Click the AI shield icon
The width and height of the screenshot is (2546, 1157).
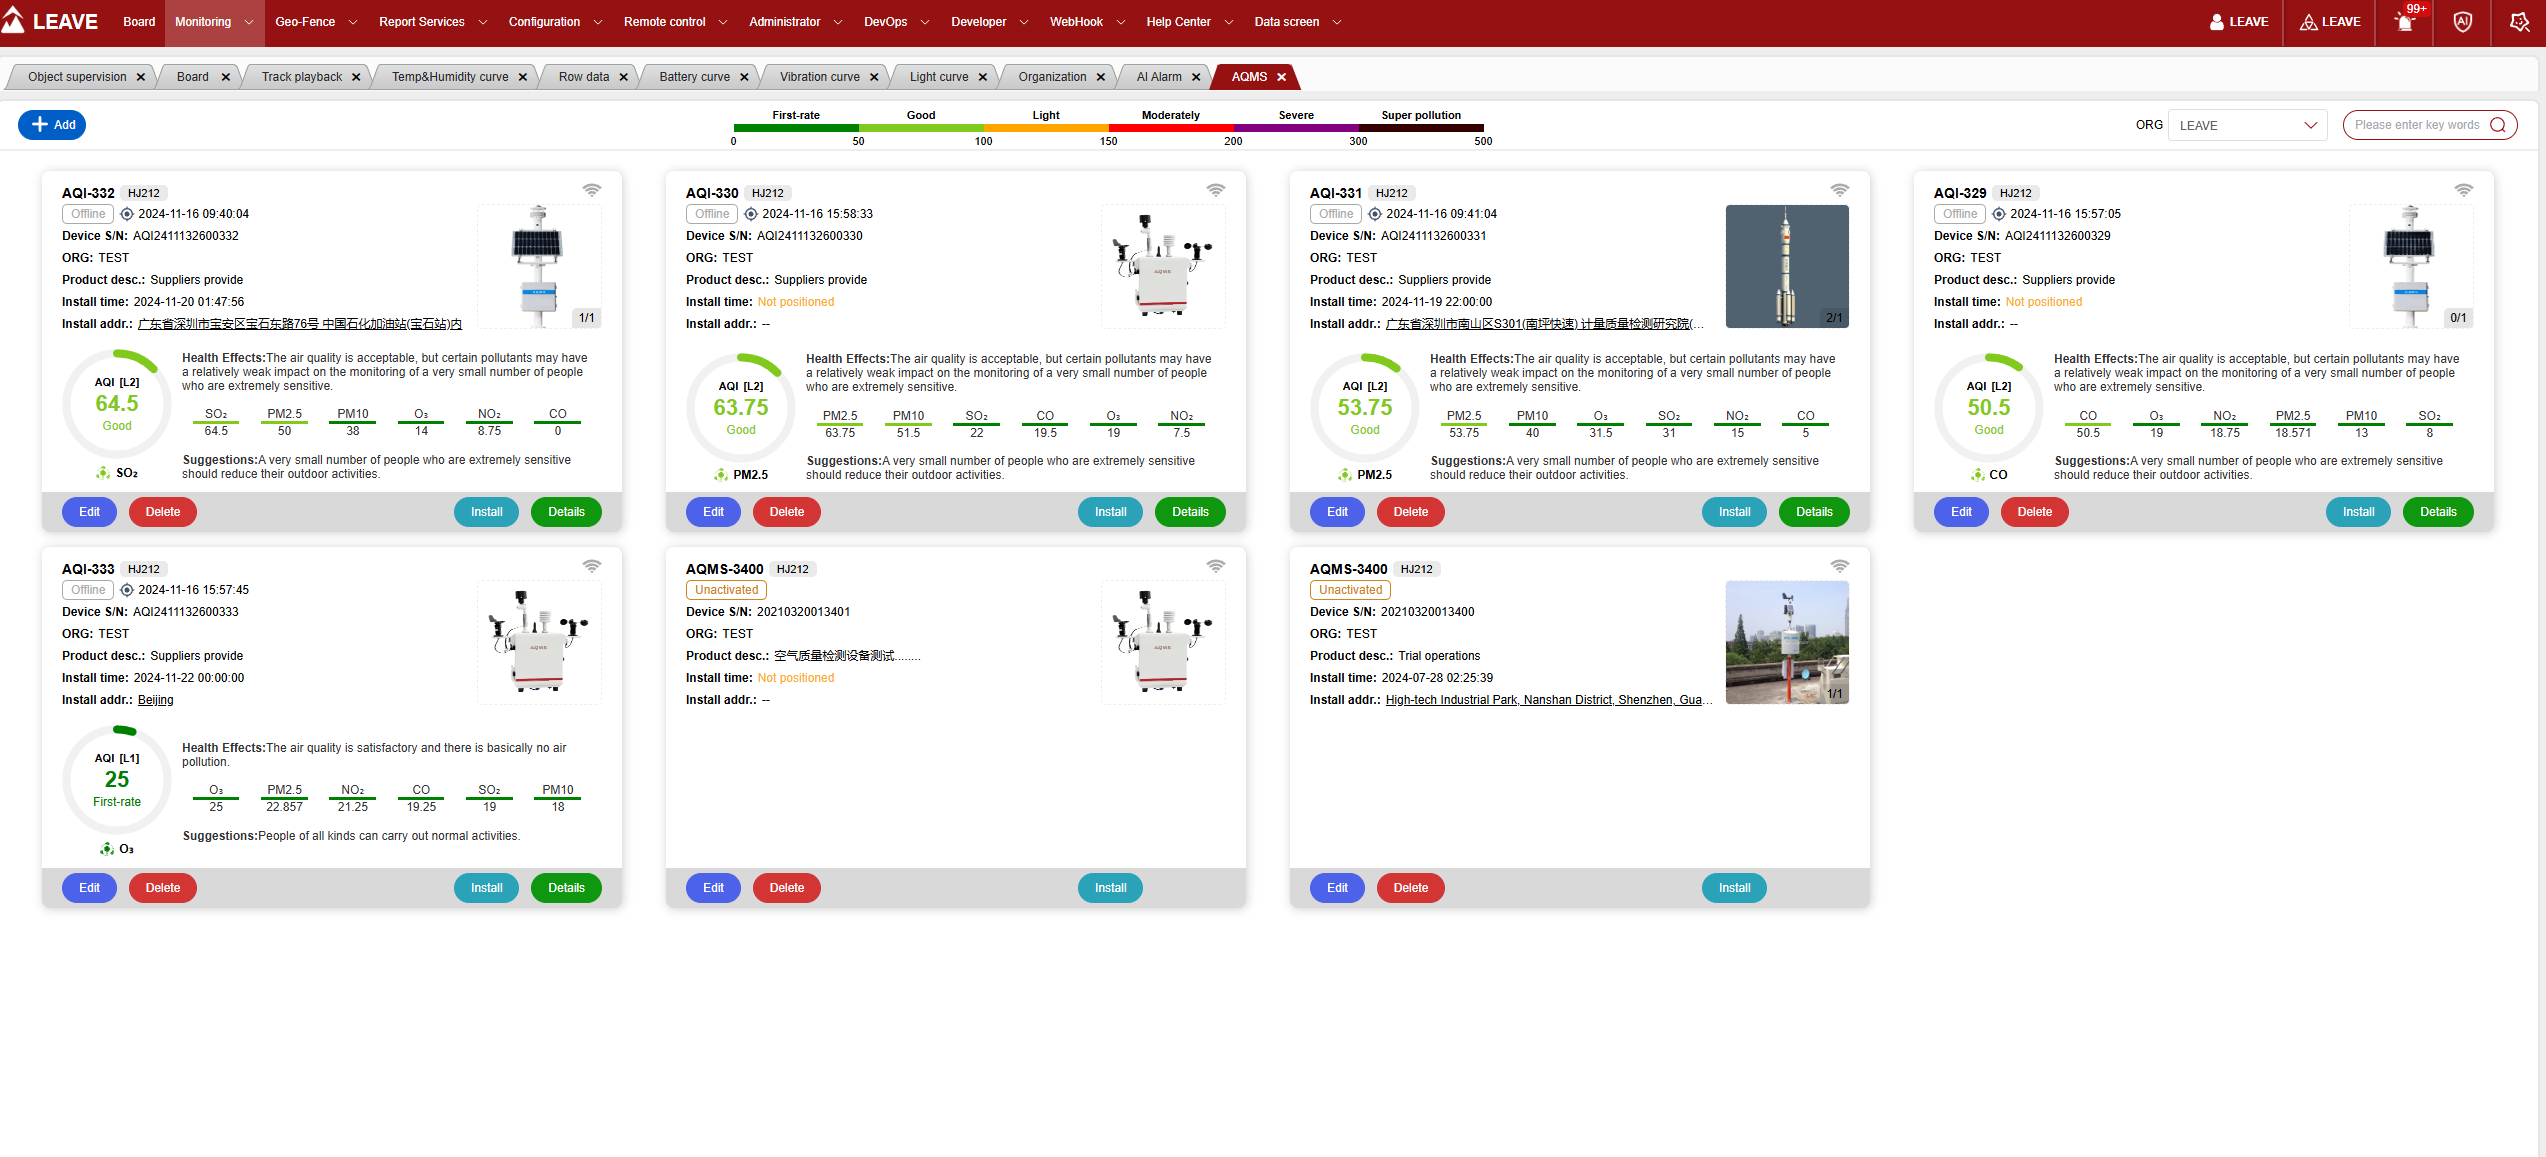[2462, 22]
